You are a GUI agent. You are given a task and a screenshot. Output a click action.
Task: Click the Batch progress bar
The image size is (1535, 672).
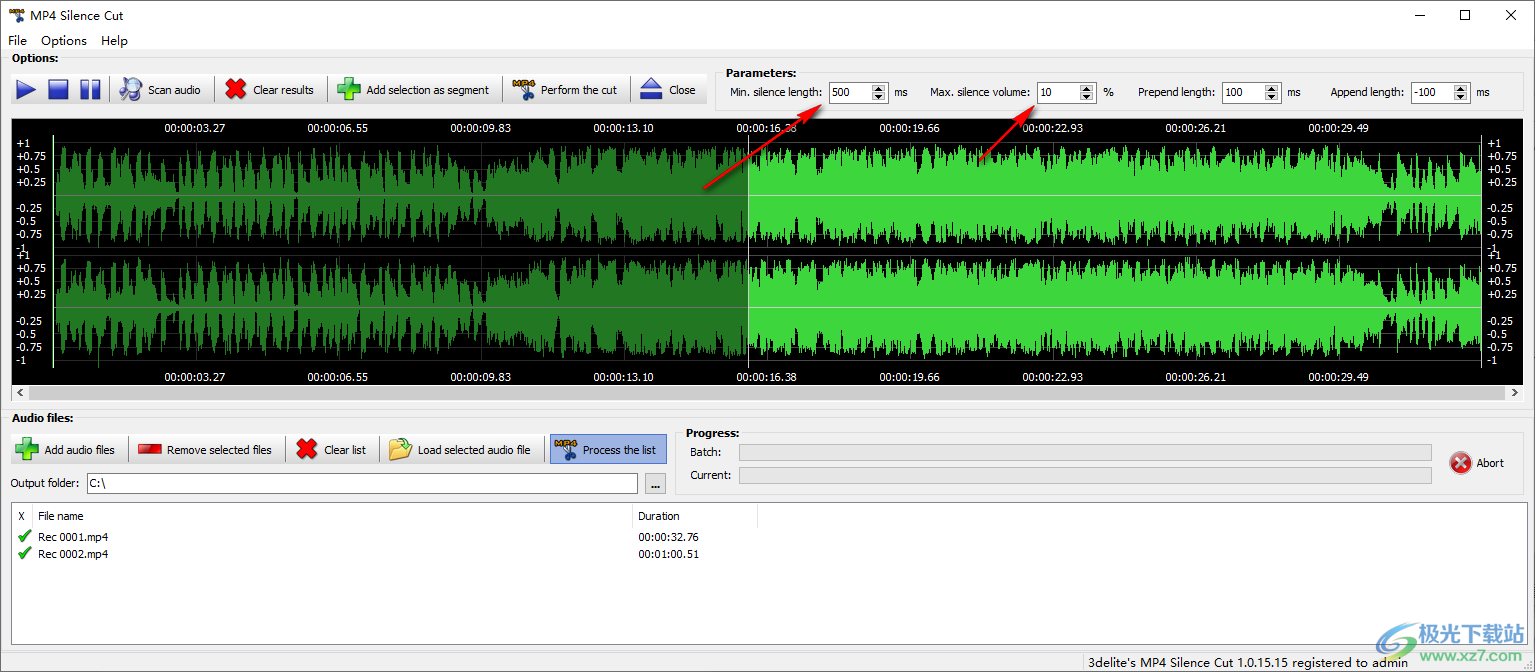point(1085,453)
